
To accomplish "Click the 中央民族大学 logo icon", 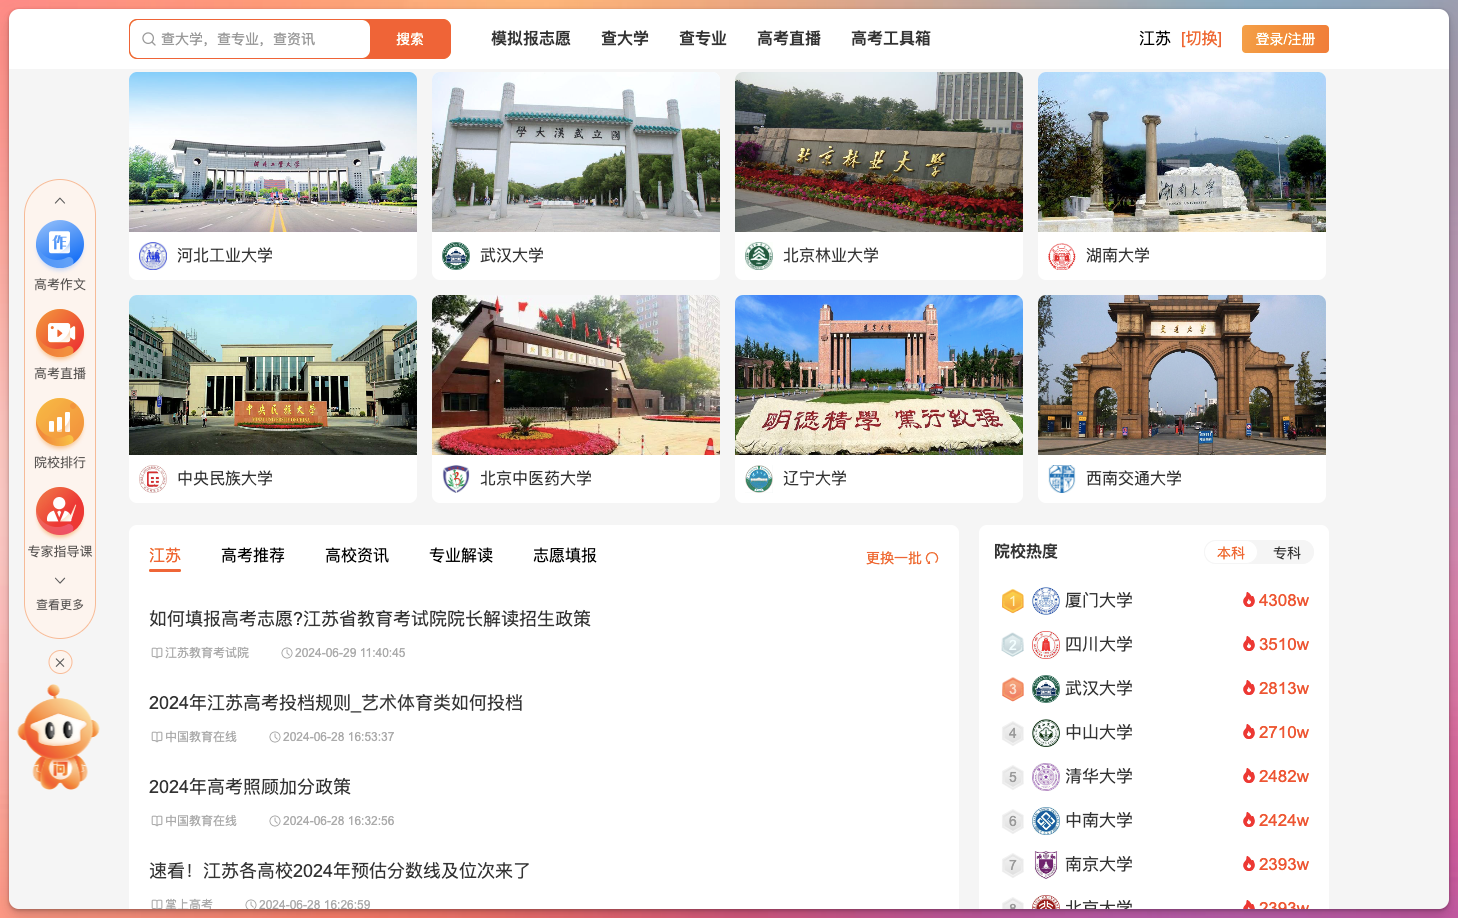I will click(153, 479).
